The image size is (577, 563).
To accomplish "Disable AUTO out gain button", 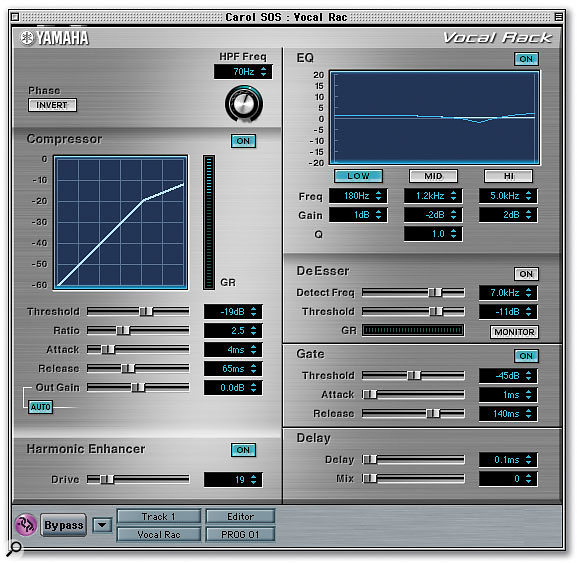I will [40, 407].
